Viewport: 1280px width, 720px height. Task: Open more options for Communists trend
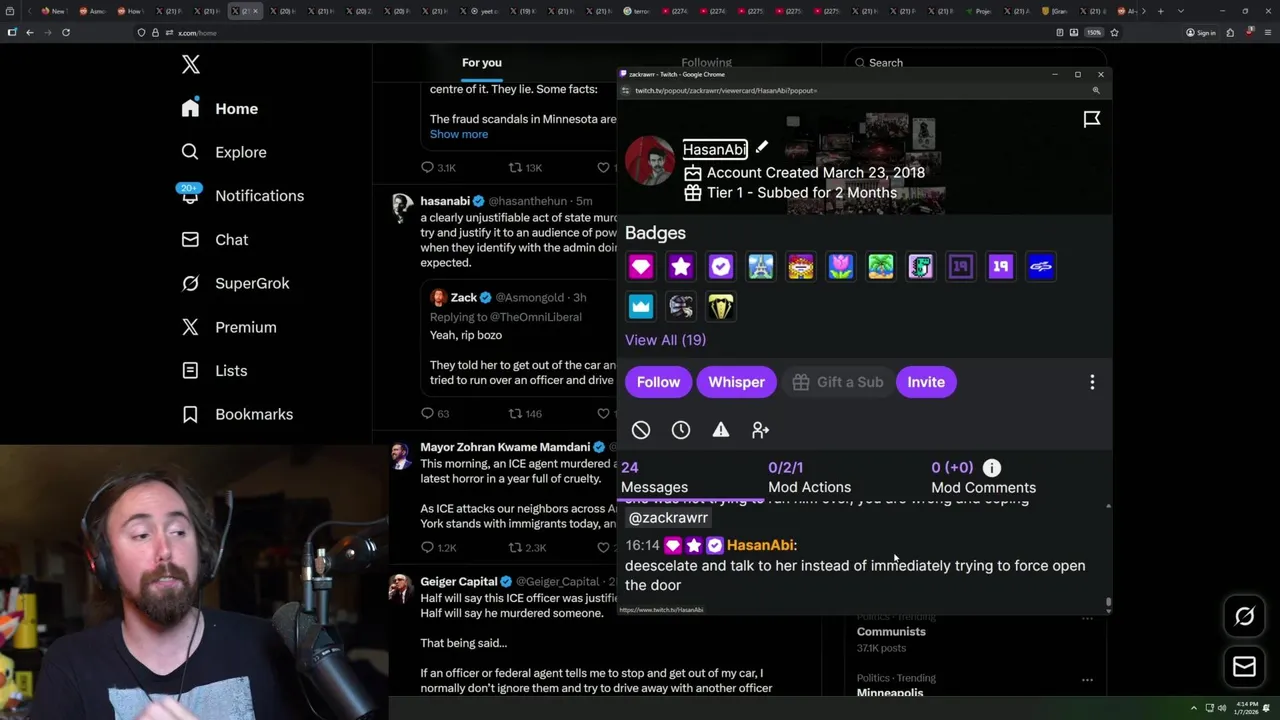pyautogui.click(x=1087, y=619)
